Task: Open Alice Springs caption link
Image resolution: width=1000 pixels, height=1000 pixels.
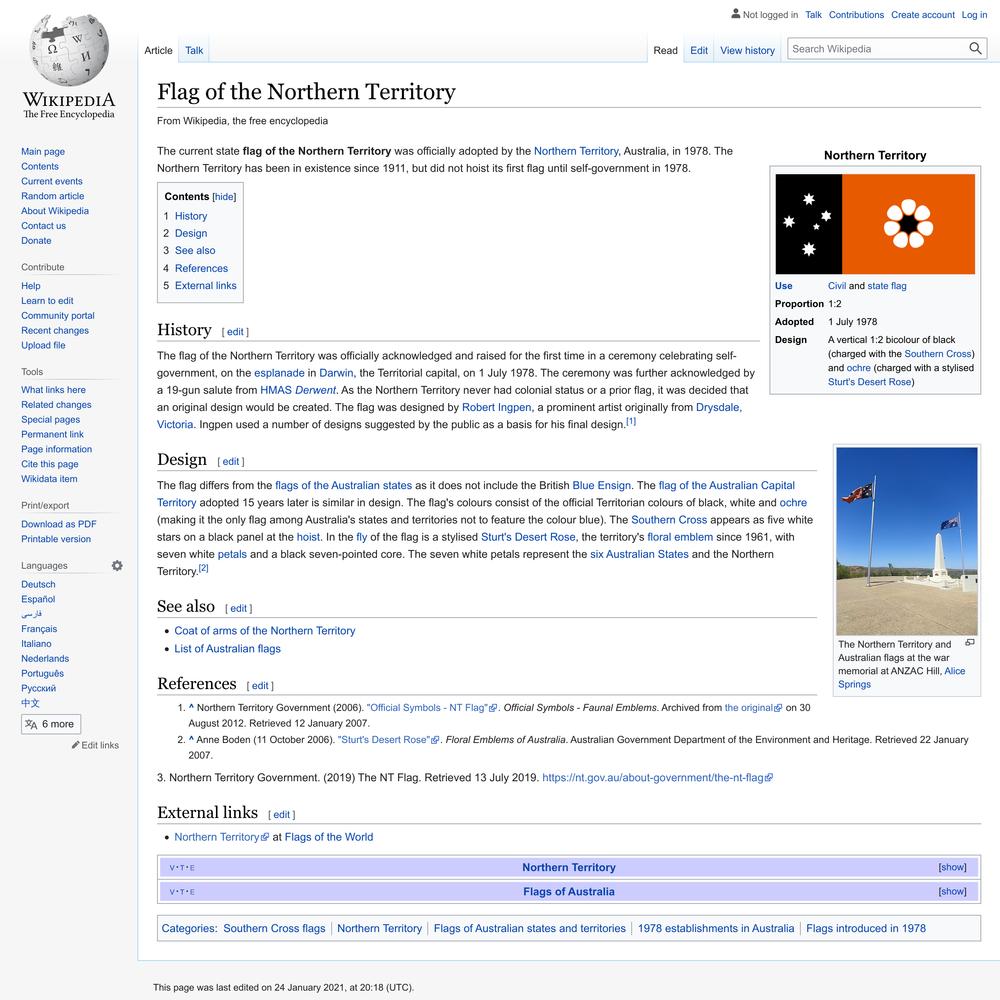Action: [x=902, y=677]
